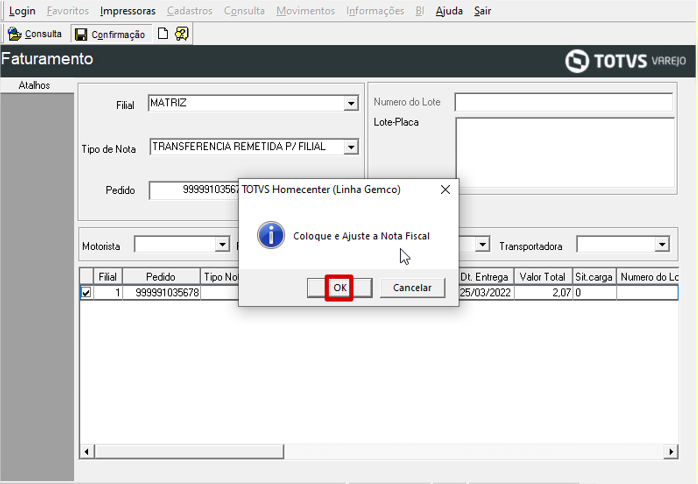Click the Dt. Entrega column header
Screen dimensions: 698x484
(x=485, y=277)
